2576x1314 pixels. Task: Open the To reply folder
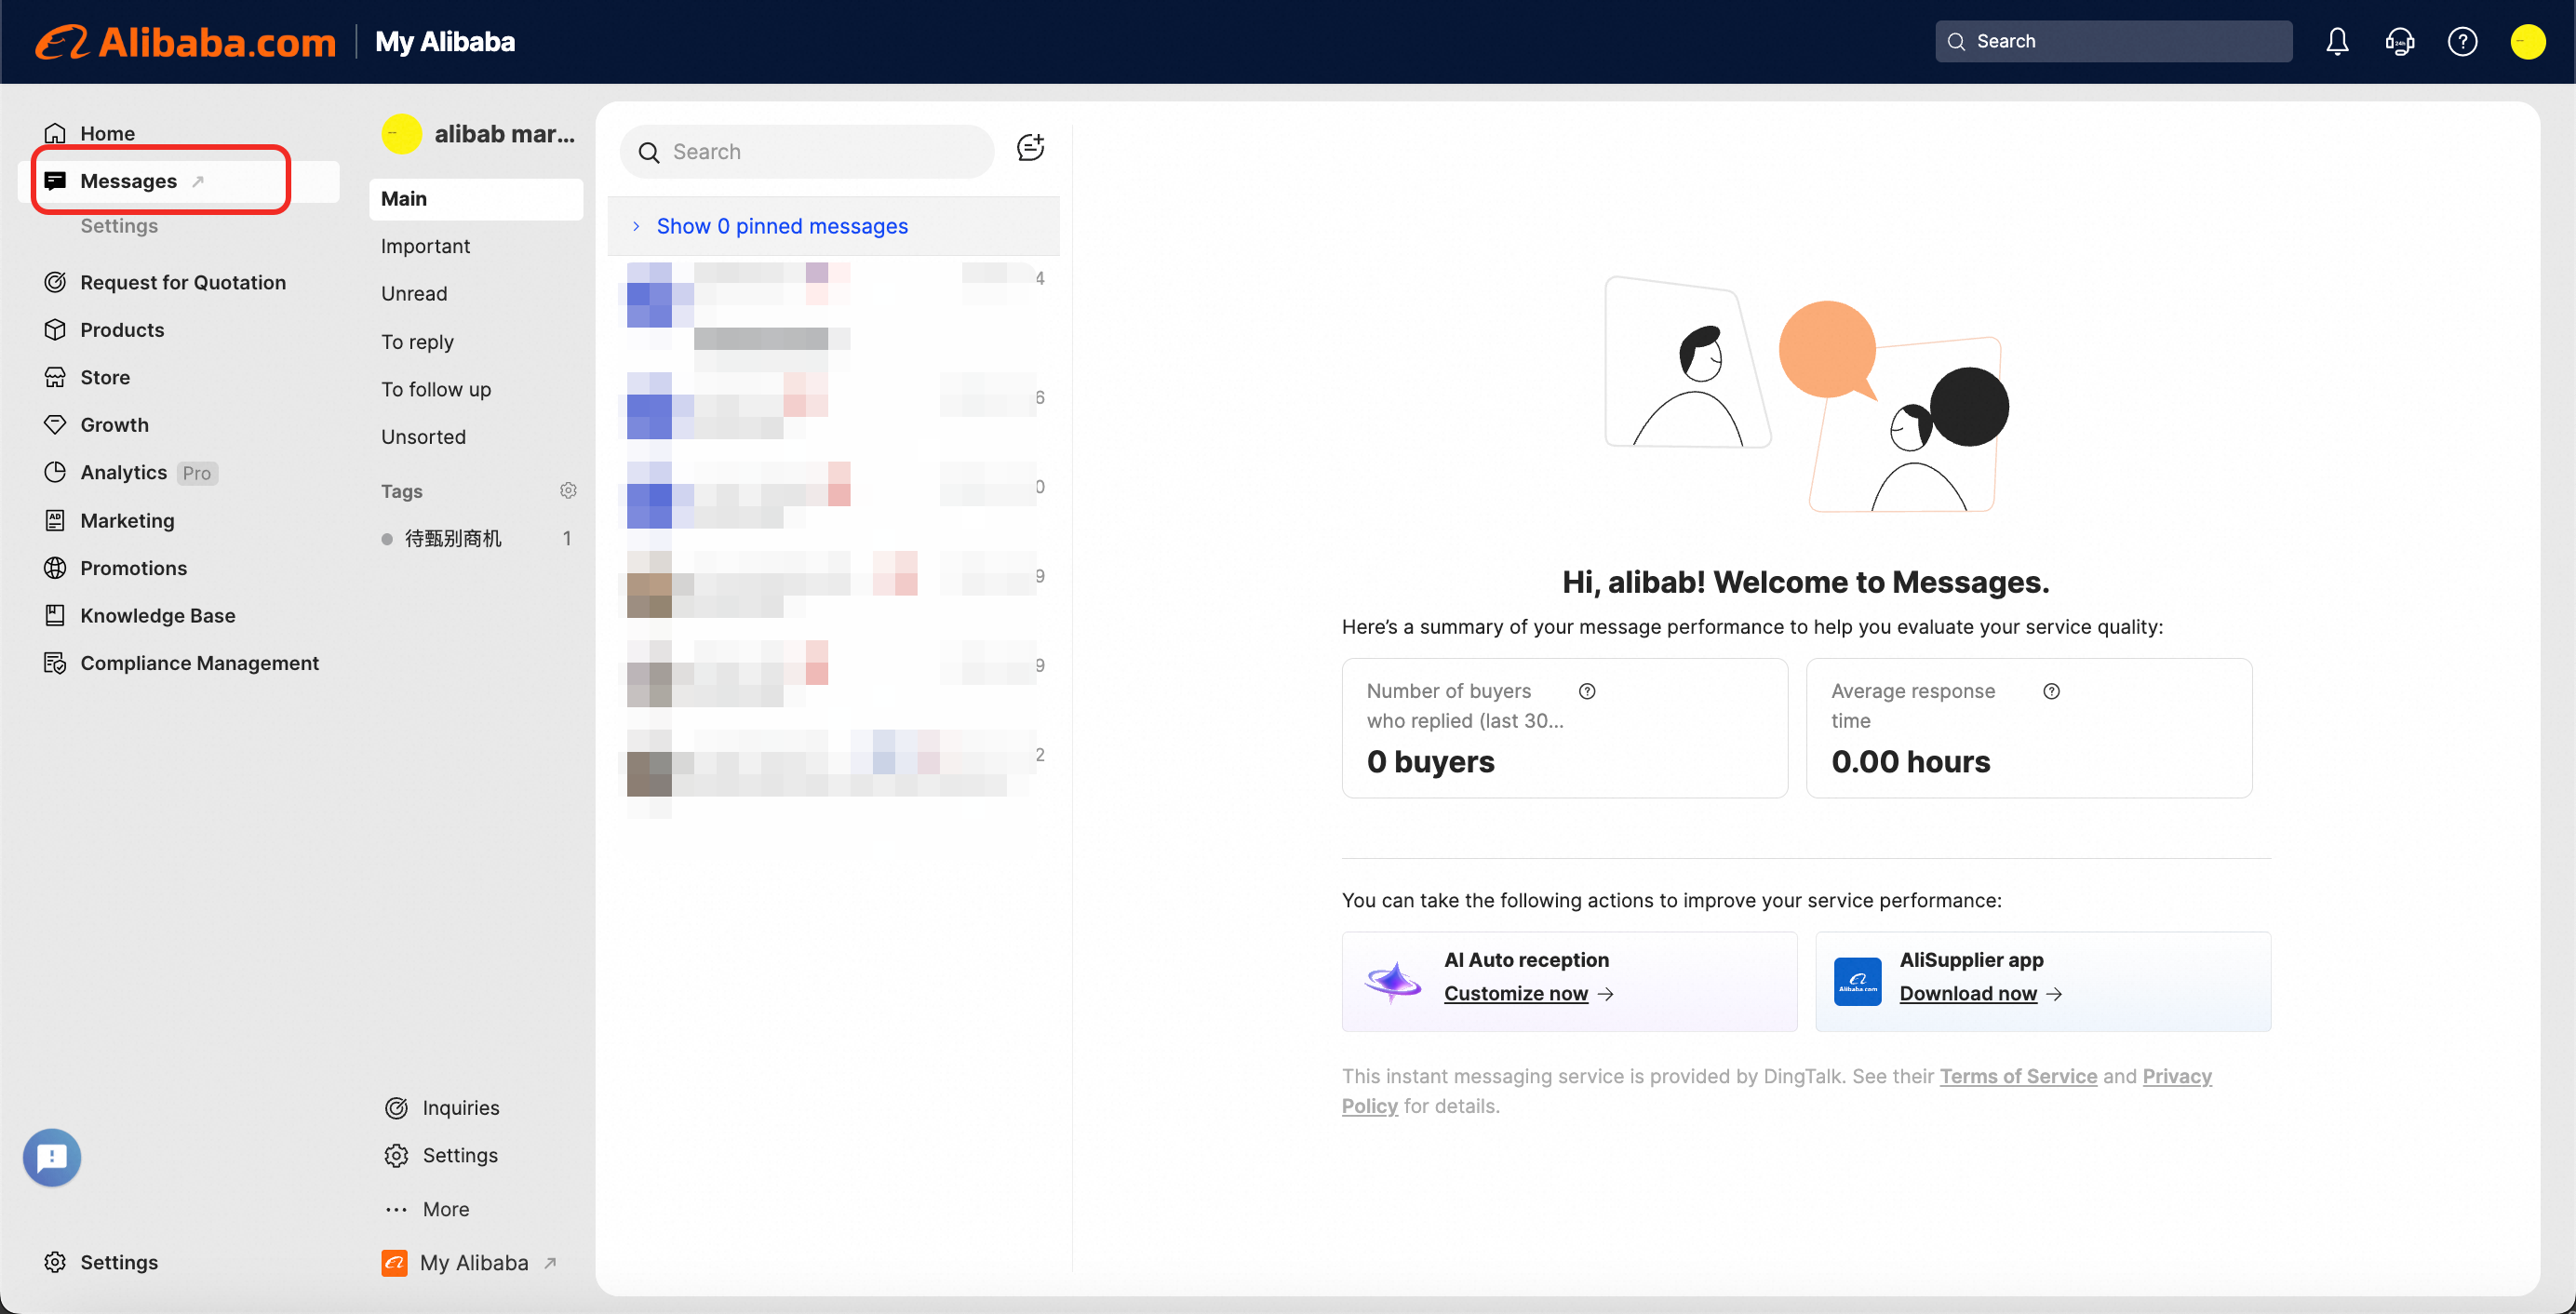(417, 342)
